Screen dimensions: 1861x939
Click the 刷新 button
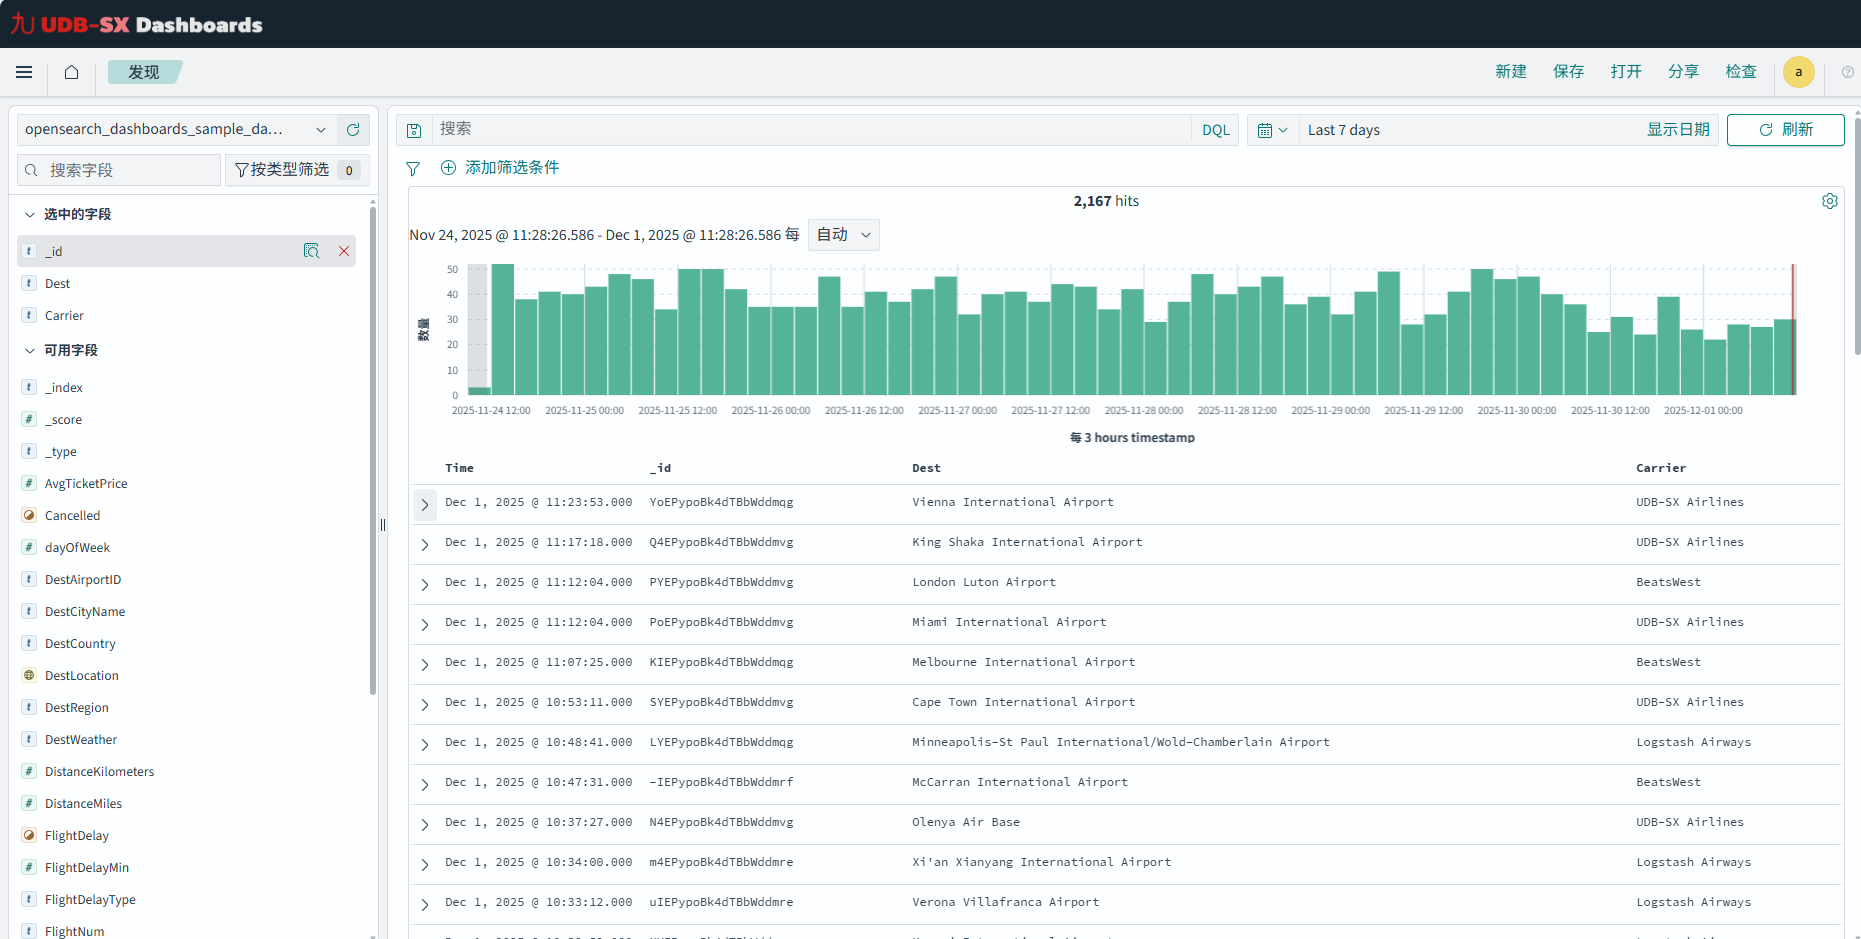click(1785, 130)
